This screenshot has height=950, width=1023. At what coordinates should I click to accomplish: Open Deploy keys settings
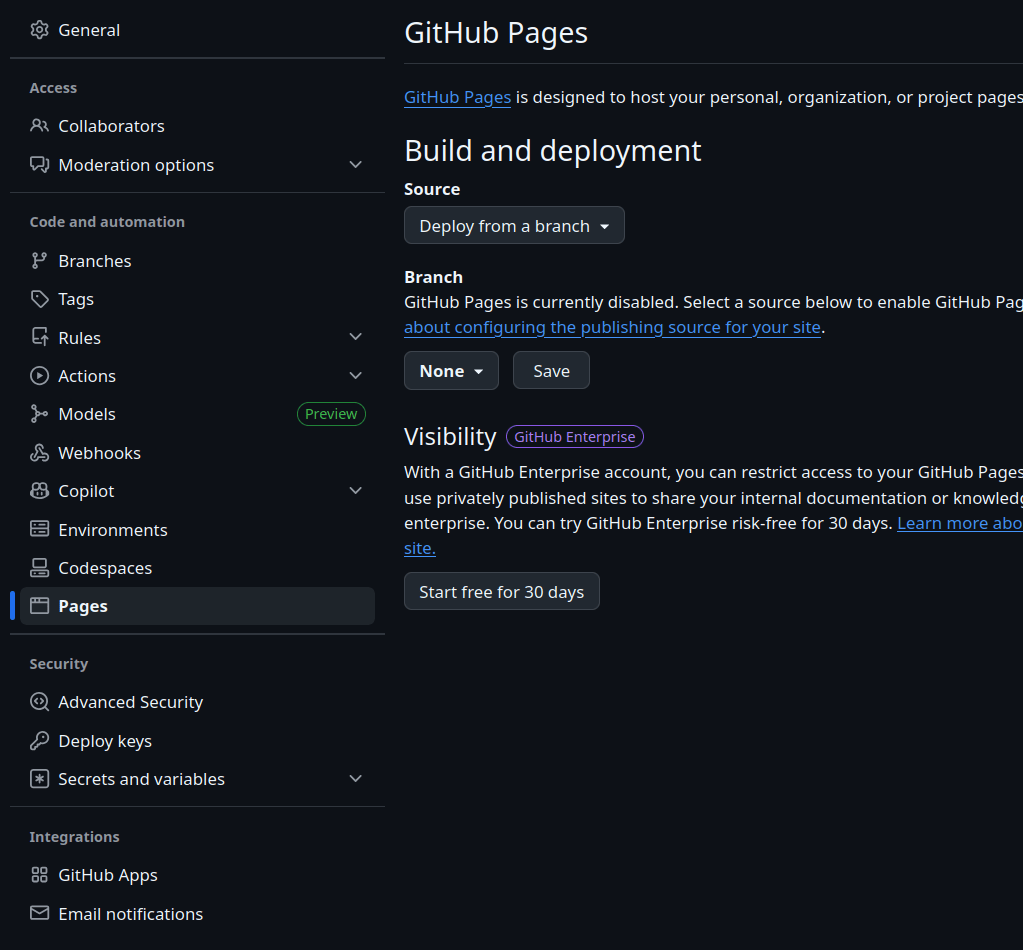pyautogui.click(x=197, y=741)
